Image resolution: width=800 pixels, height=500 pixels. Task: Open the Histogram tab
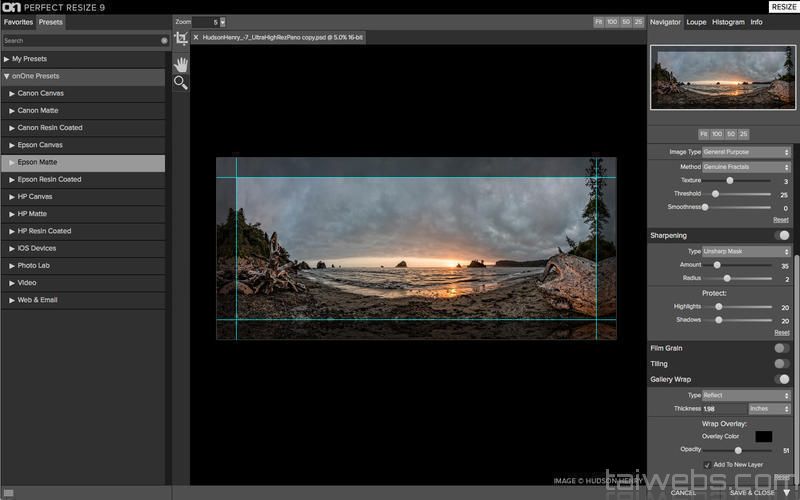(x=728, y=21)
